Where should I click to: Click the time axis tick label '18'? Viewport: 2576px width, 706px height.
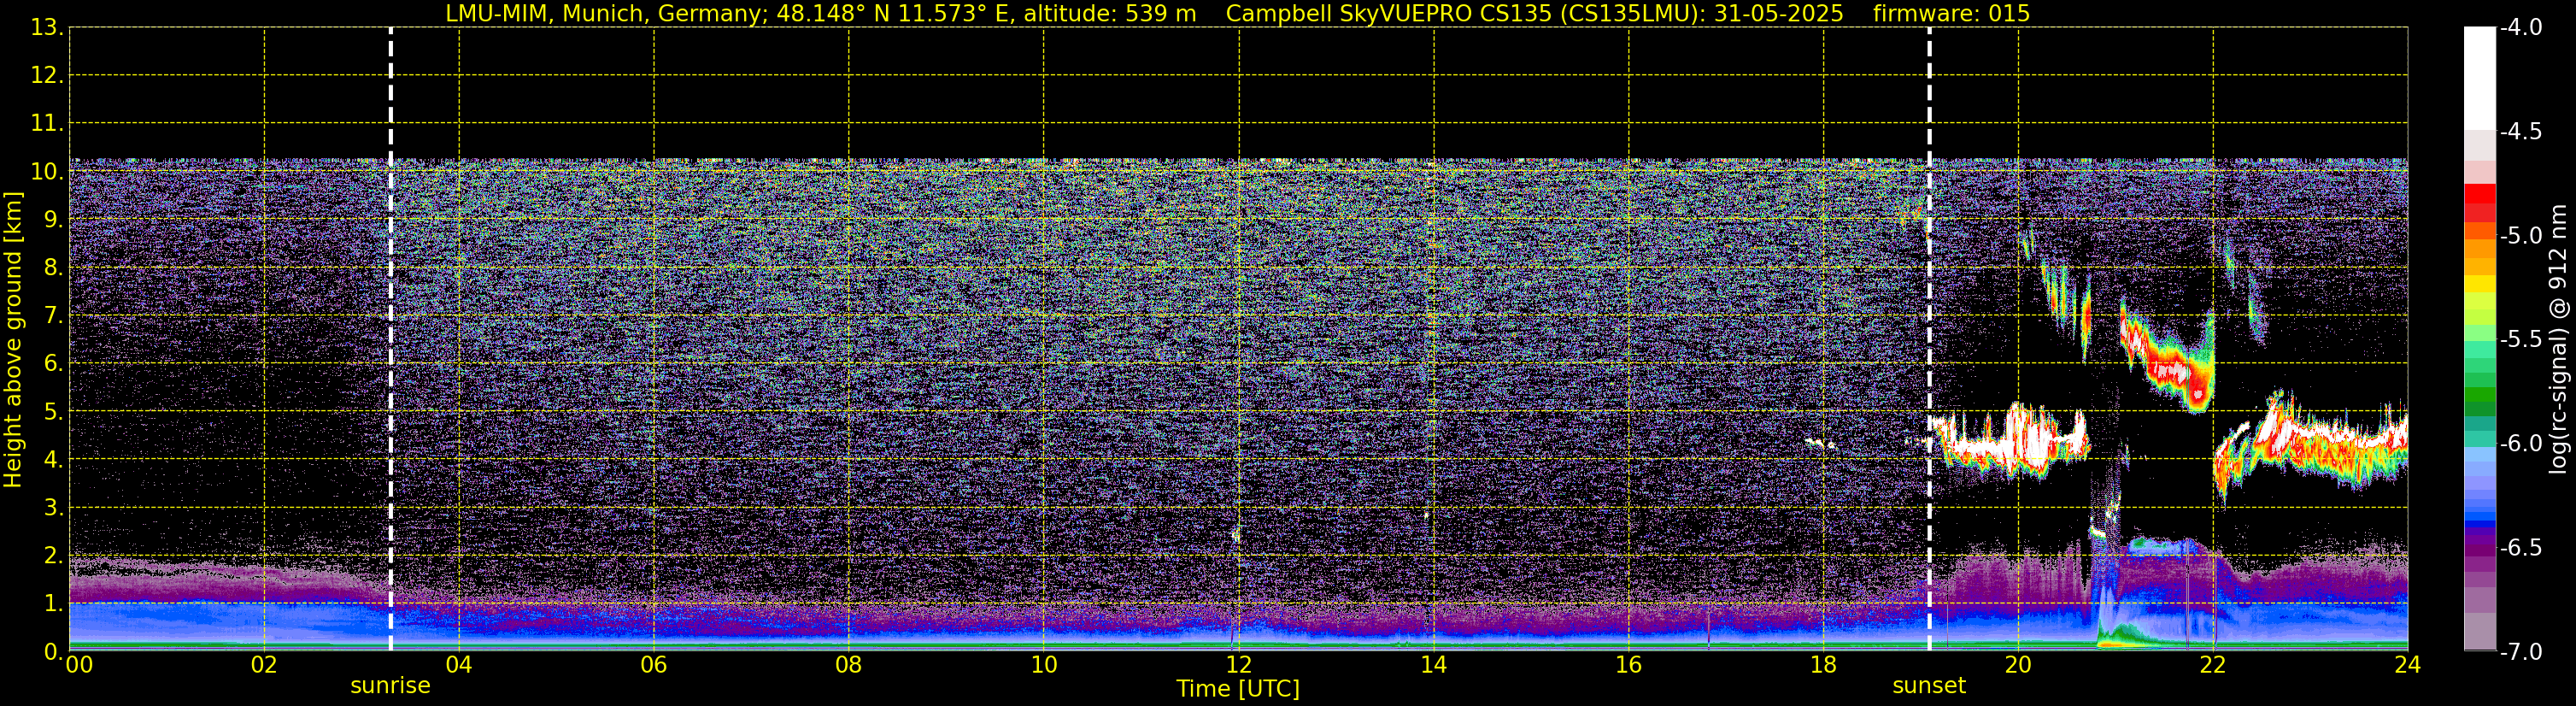(x=1824, y=665)
